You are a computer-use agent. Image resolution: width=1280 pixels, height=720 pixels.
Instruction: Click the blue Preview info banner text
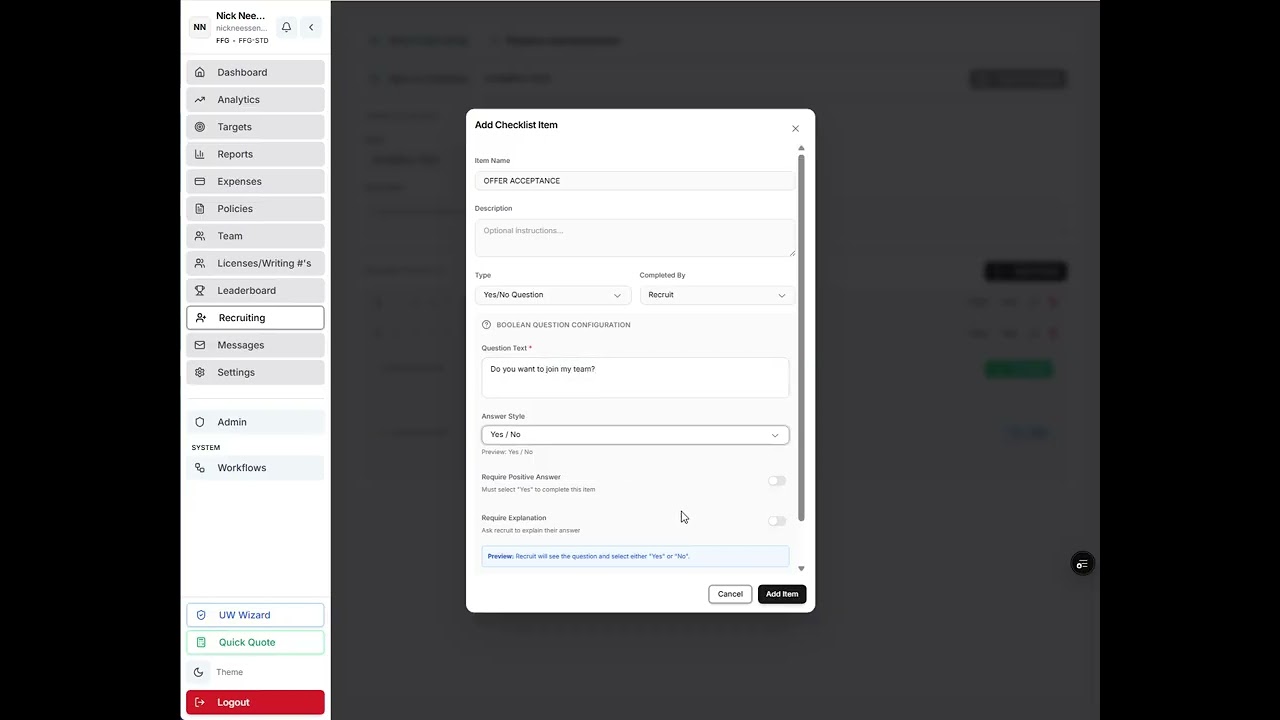[x=588, y=556]
